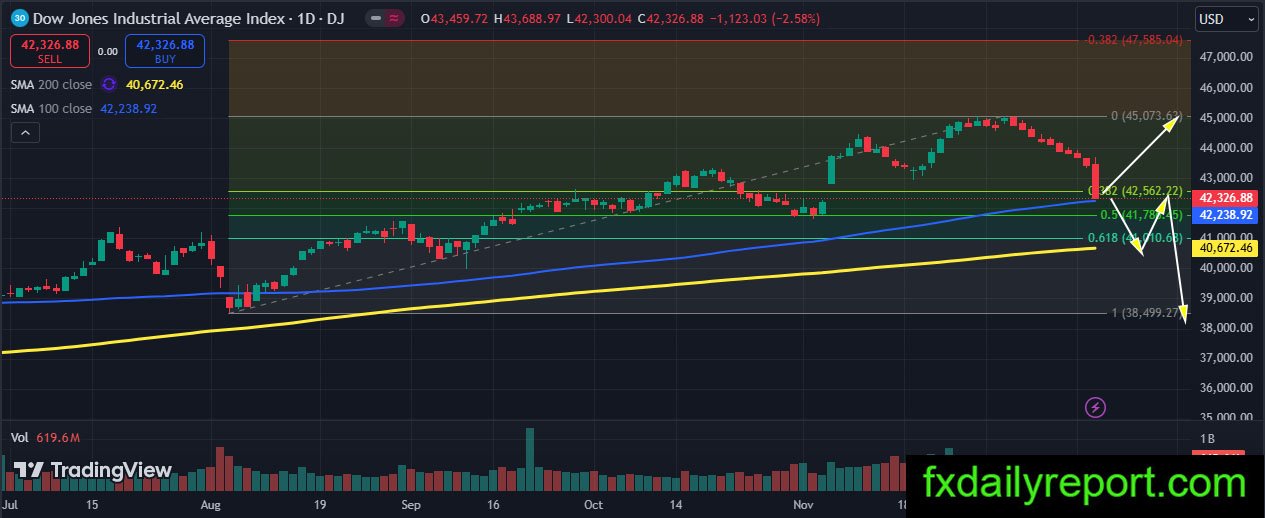Click the Vol 619.6M volume legend
1265x518 pixels.
click(46, 437)
